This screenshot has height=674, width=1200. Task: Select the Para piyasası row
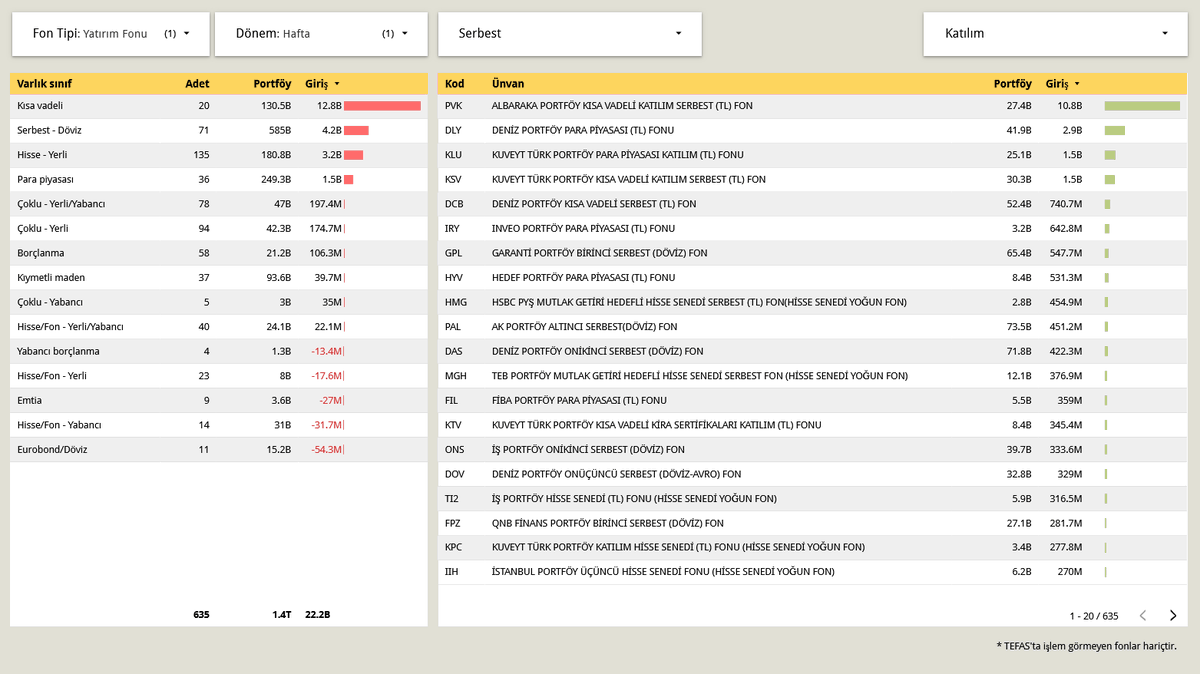[219, 179]
